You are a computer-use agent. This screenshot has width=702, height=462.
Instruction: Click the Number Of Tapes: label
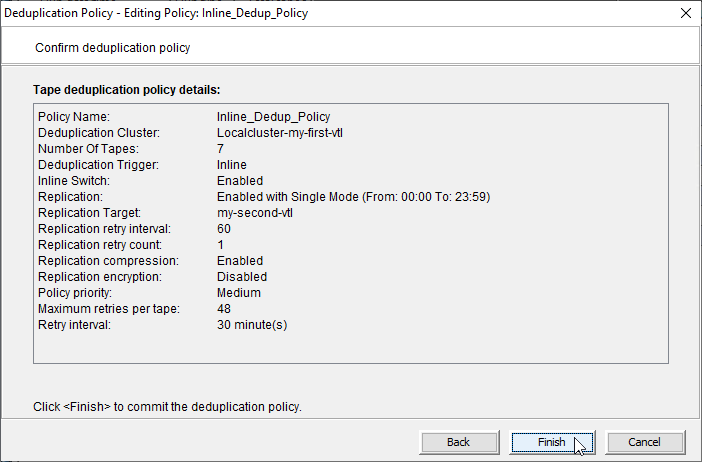click(89, 149)
